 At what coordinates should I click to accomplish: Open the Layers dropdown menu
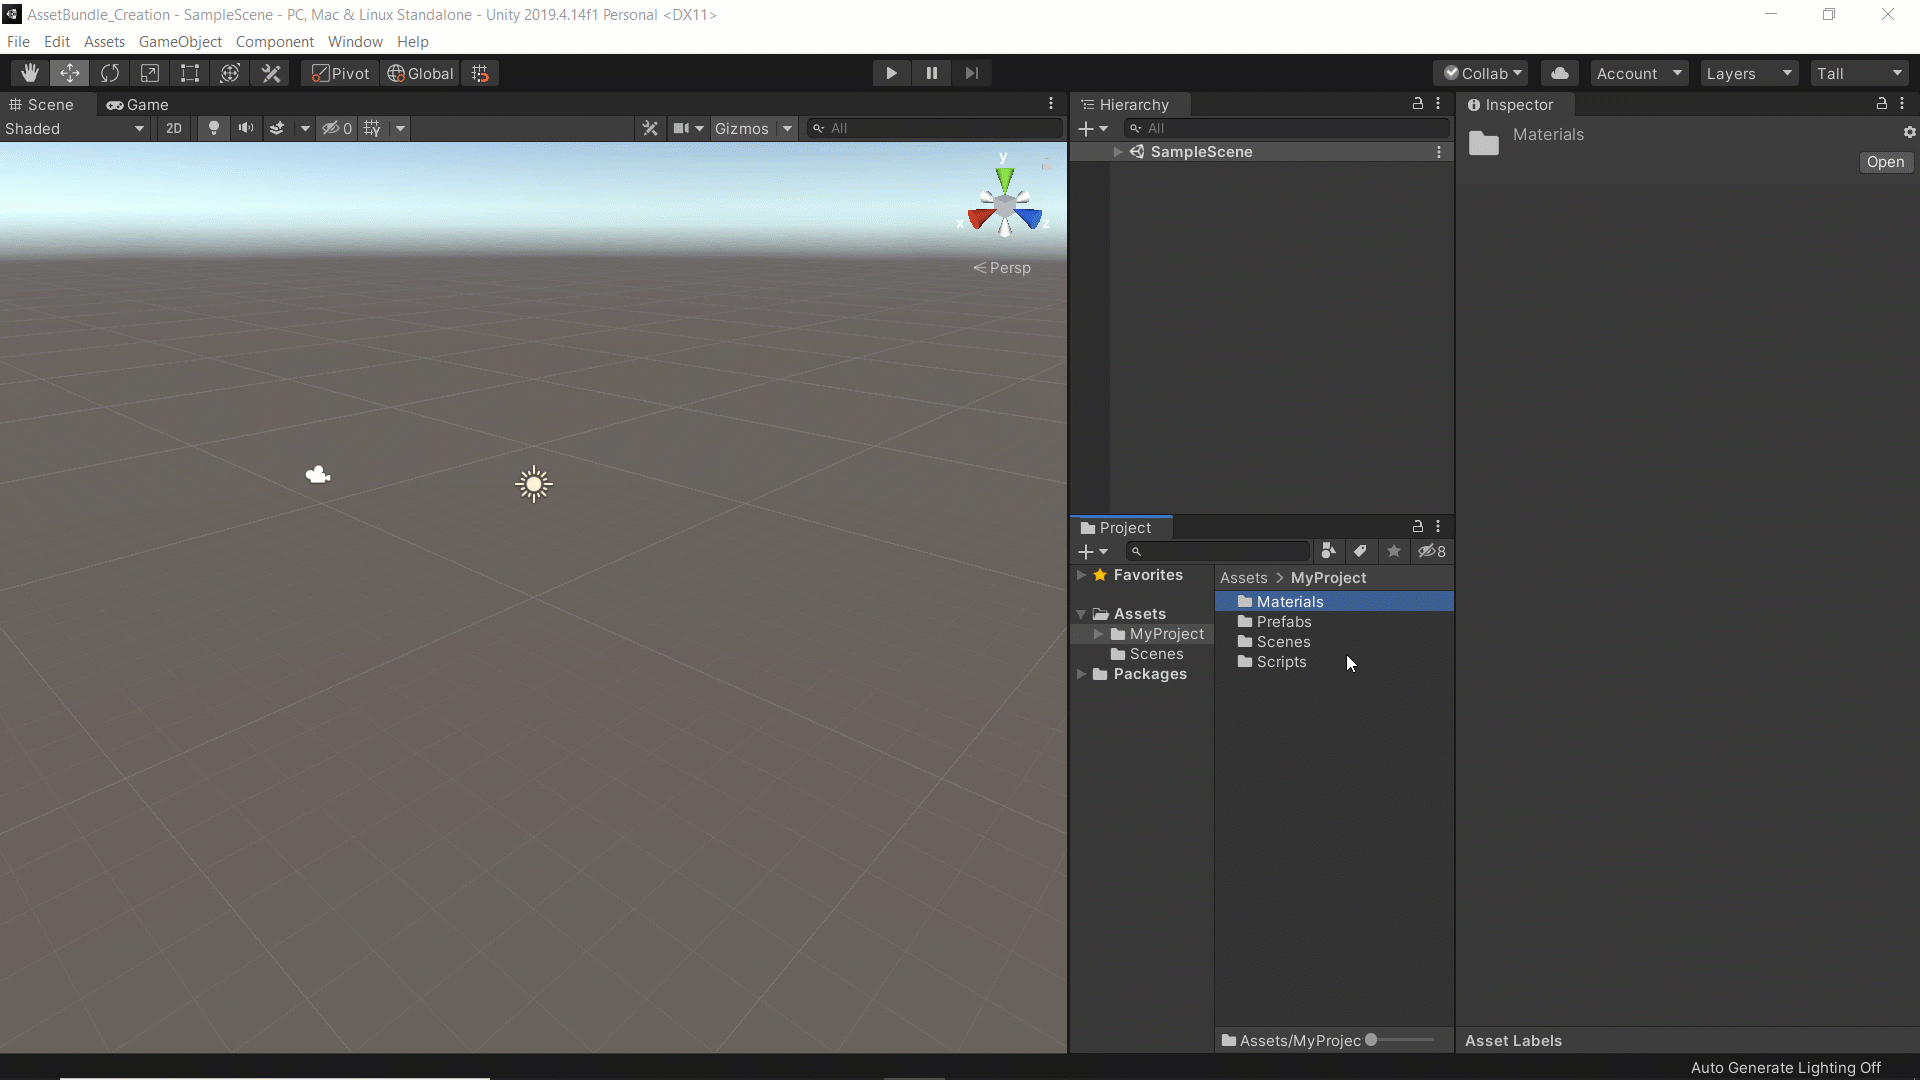tap(1749, 73)
